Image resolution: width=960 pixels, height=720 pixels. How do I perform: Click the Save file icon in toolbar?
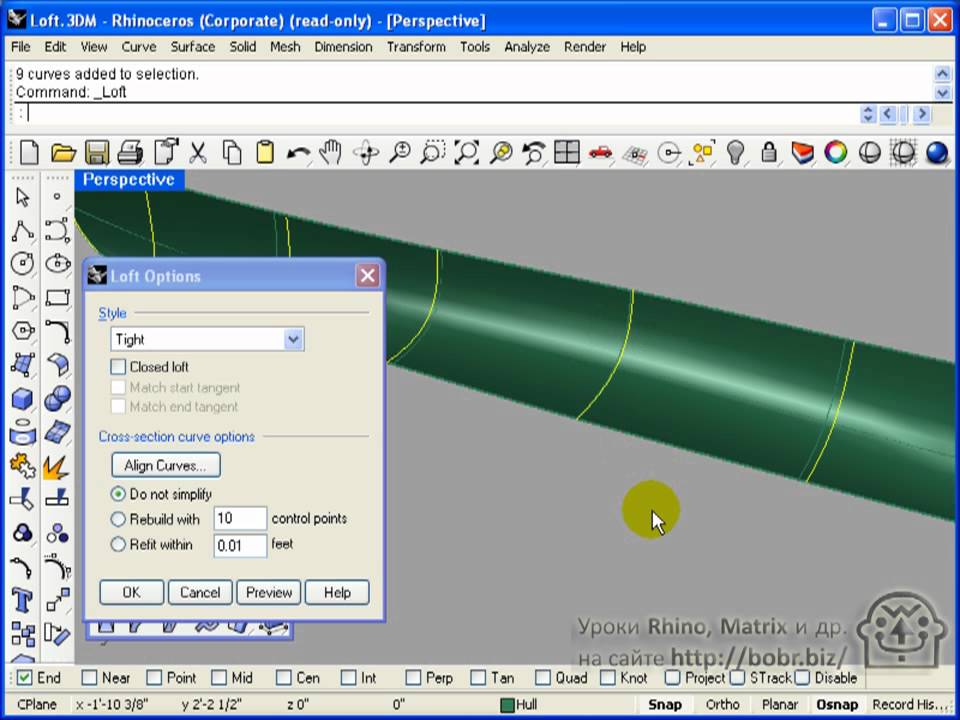96,152
